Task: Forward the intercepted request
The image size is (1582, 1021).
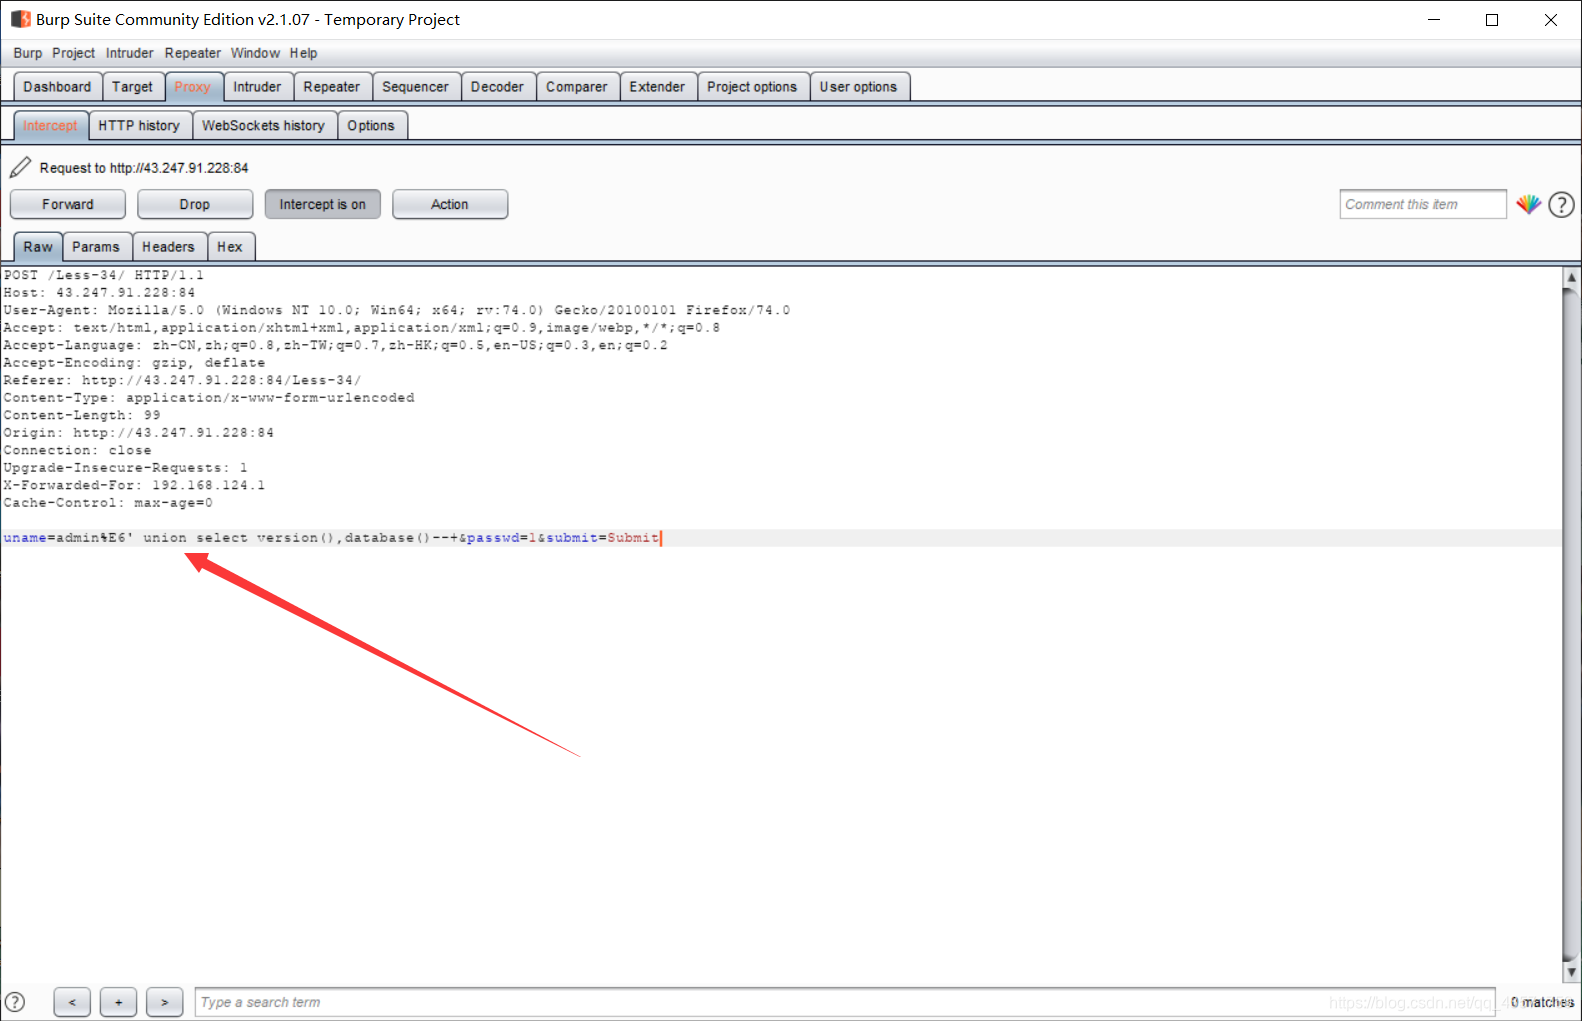Action: 68,204
